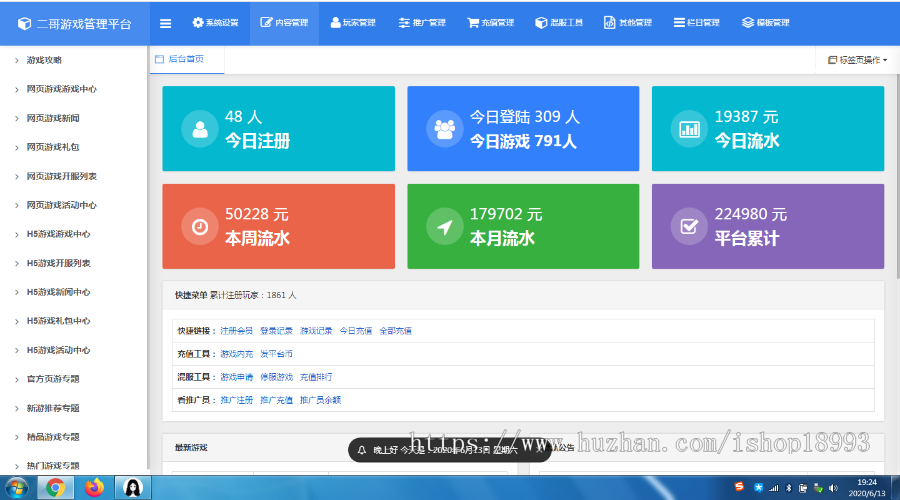Open the 充值管理 top menu
This screenshot has height=500, width=900.
[x=490, y=23]
